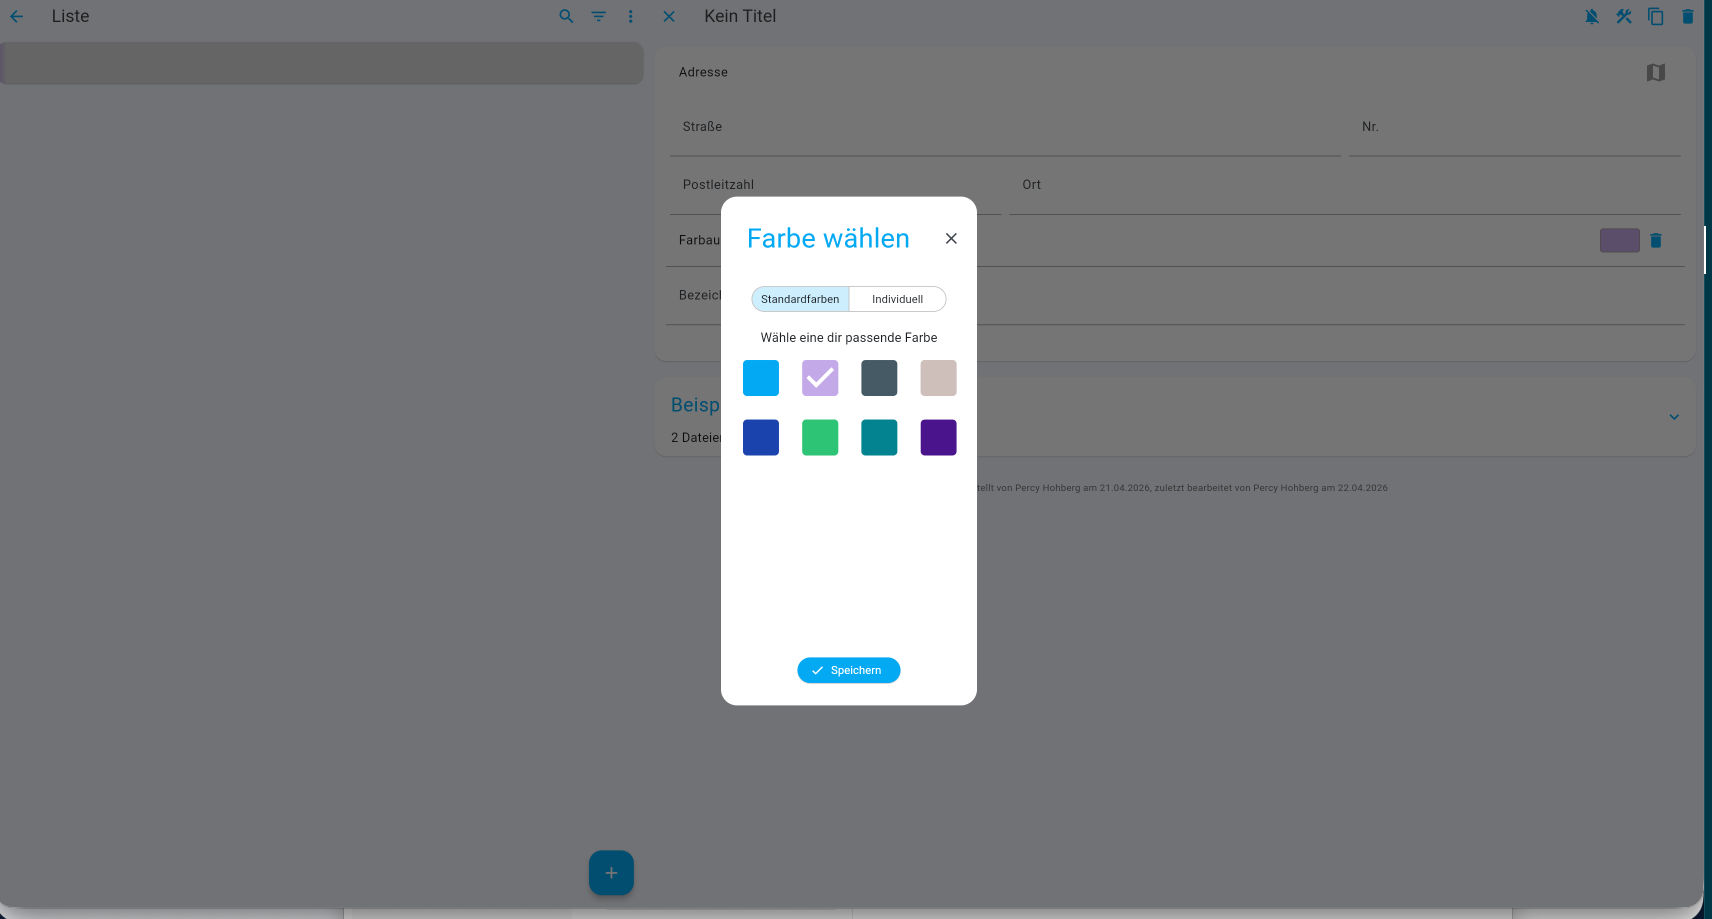Open the purple color preview chip

pyautogui.click(x=1619, y=240)
